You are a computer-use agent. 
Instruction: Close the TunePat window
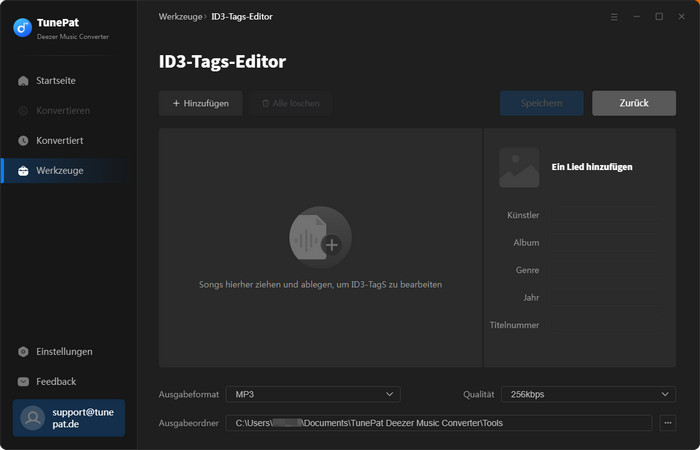681,17
